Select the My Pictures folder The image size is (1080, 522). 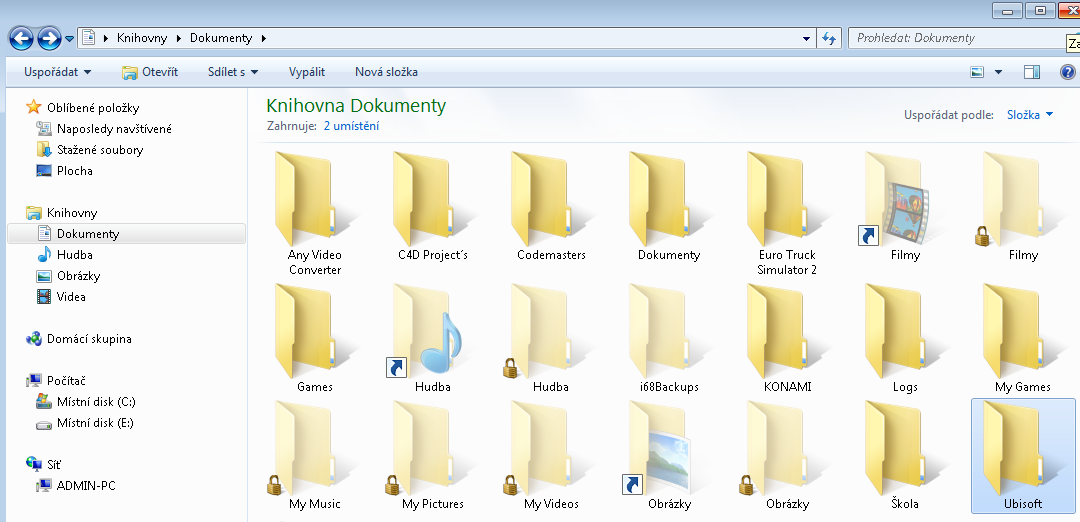(433, 455)
